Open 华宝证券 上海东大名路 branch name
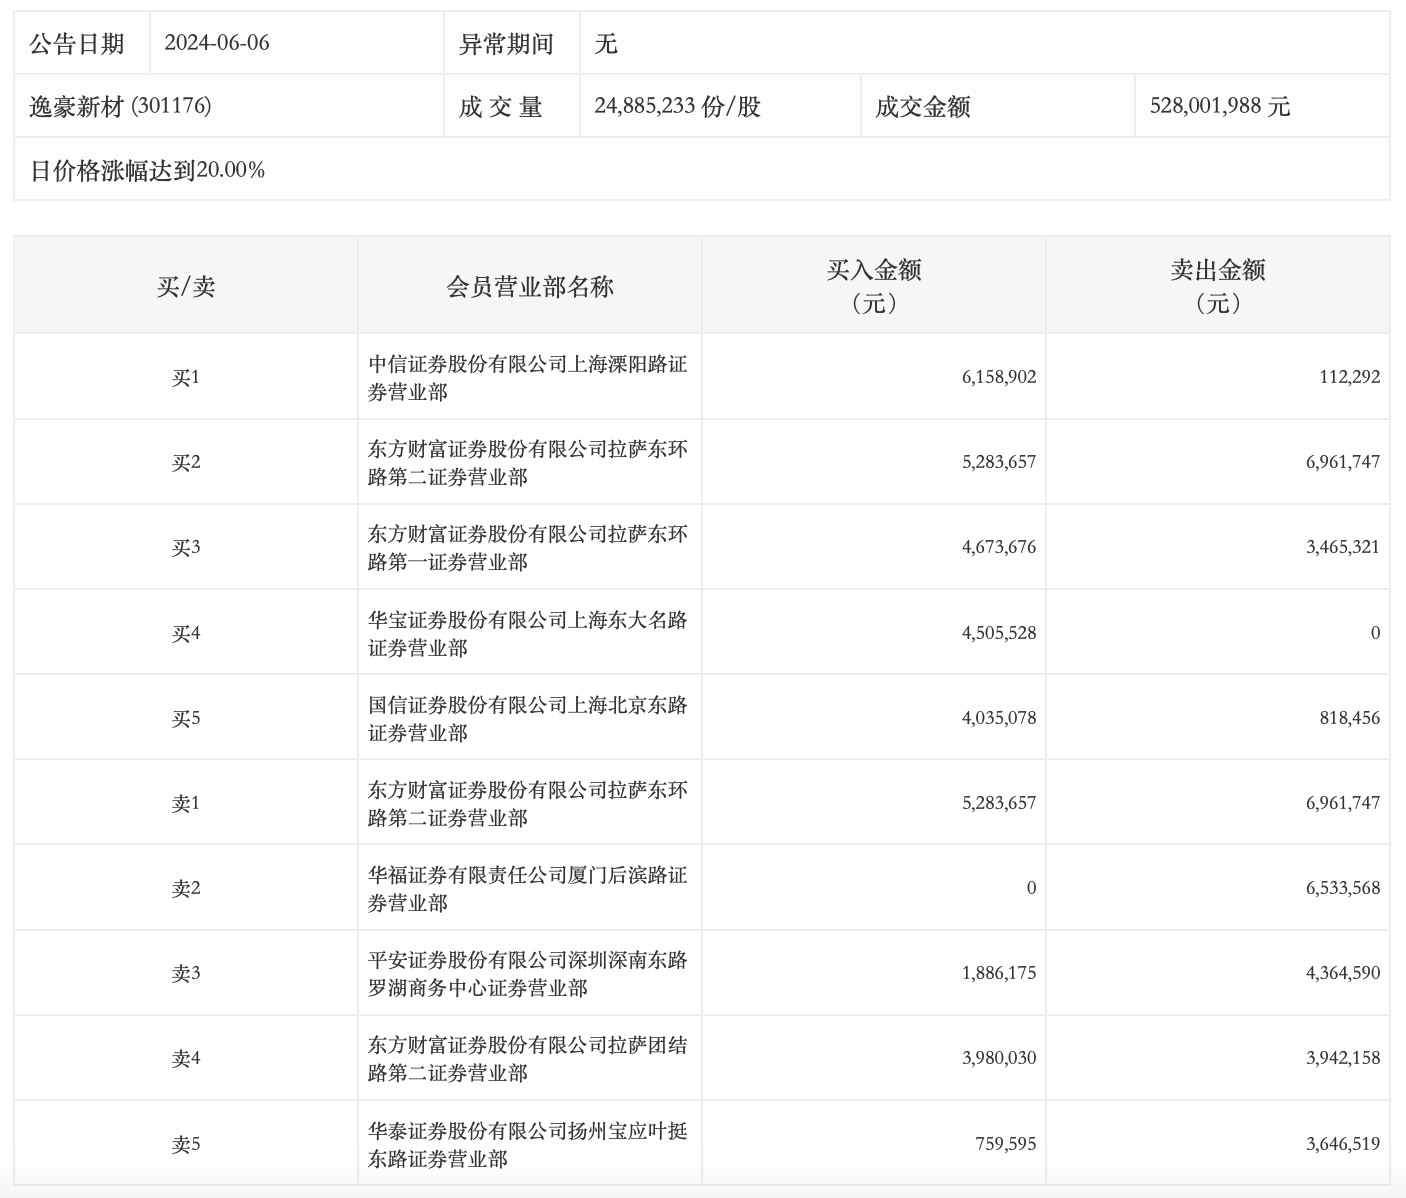Image resolution: width=1406 pixels, height=1198 pixels. tap(527, 633)
